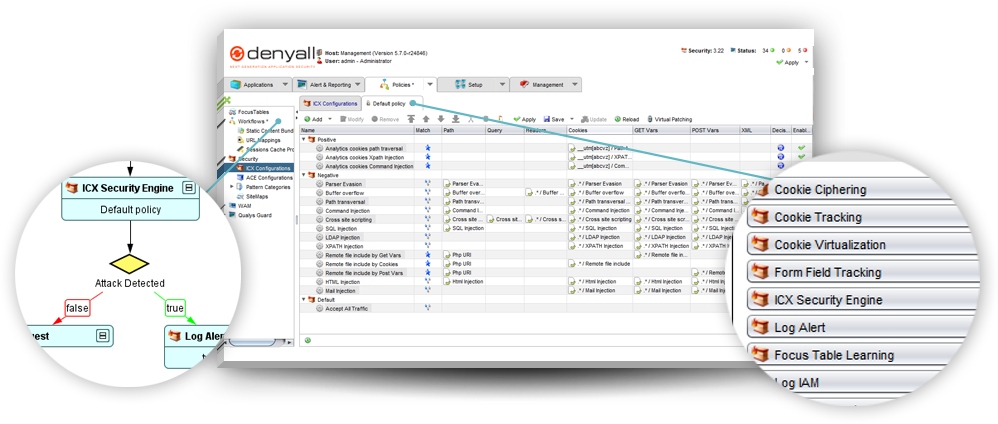998x424 pixels.
Task: Select SiteMaps in the sidebar tree
Action: tap(252, 197)
